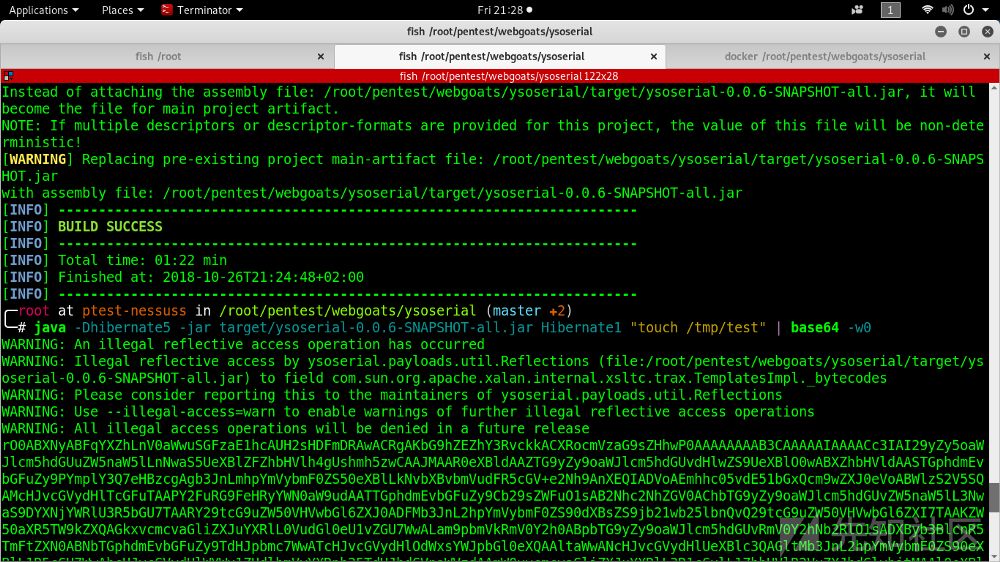Maximize the Terminator window

point(964,31)
